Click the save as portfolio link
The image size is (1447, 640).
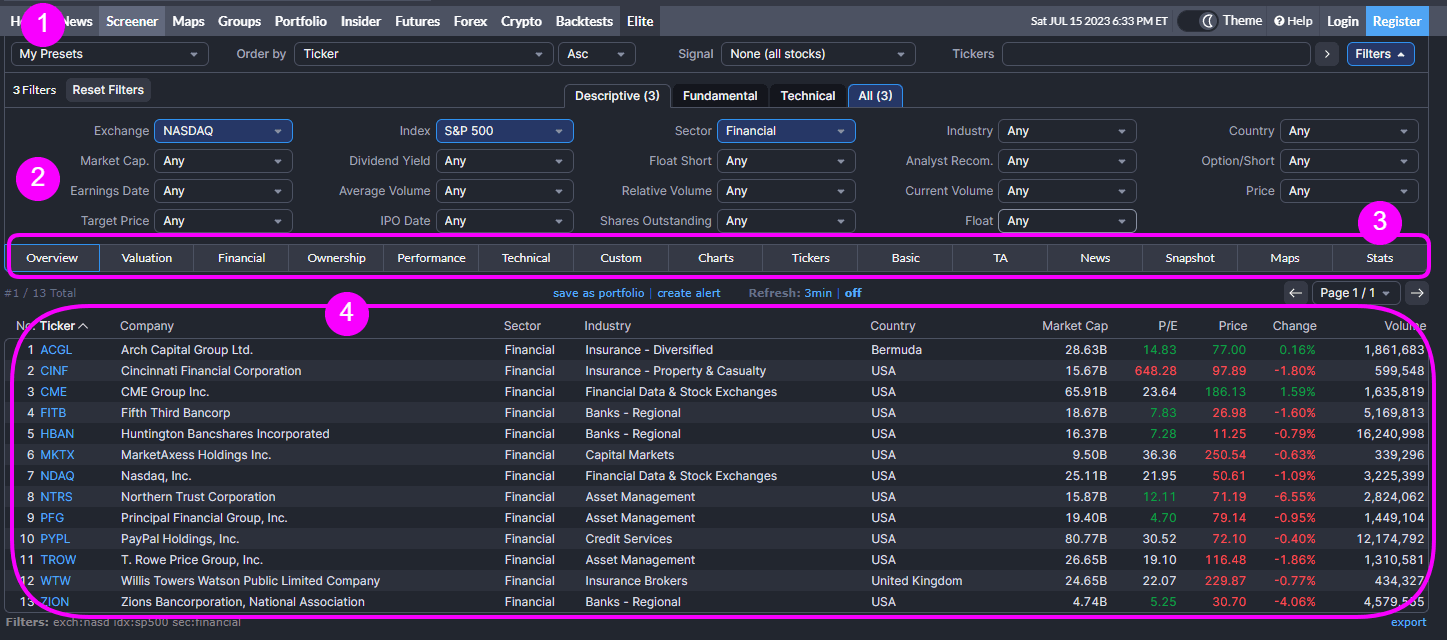599,293
